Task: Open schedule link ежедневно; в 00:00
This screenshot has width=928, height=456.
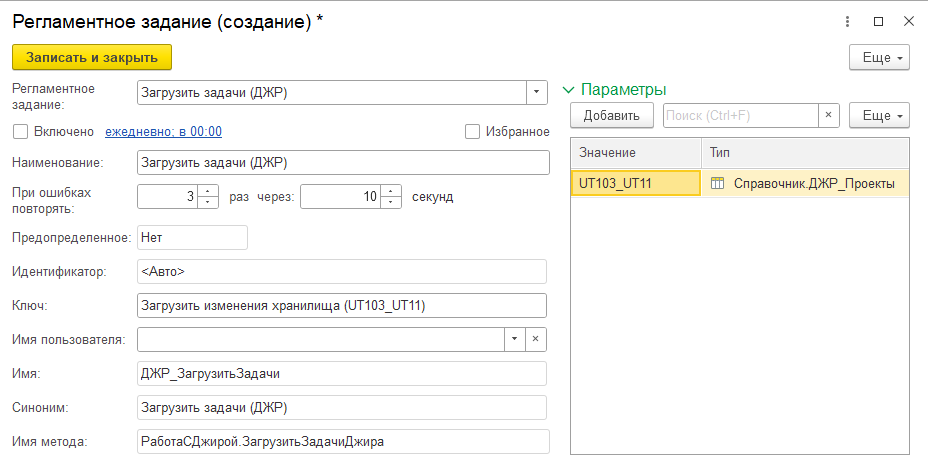Action: pyautogui.click(x=163, y=131)
